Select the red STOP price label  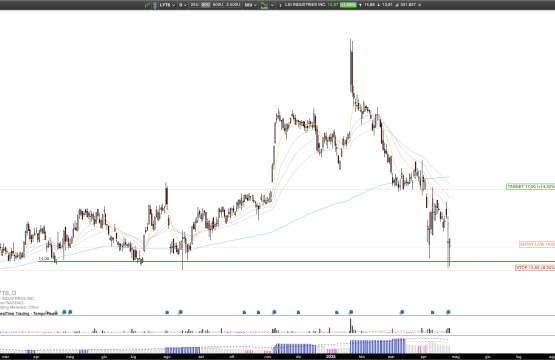(535, 267)
